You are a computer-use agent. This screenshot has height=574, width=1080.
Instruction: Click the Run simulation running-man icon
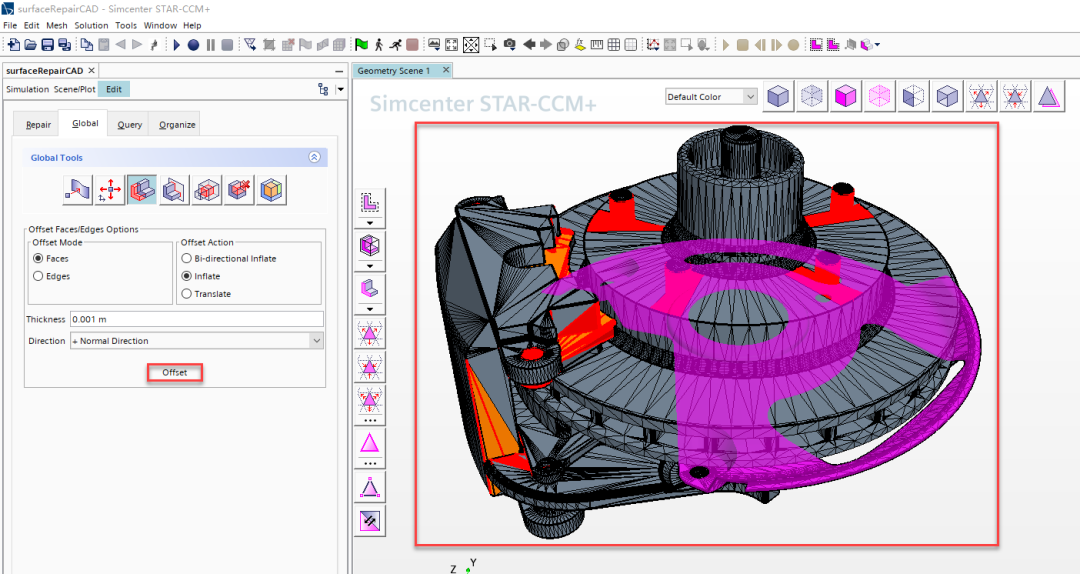[x=395, y=45]
